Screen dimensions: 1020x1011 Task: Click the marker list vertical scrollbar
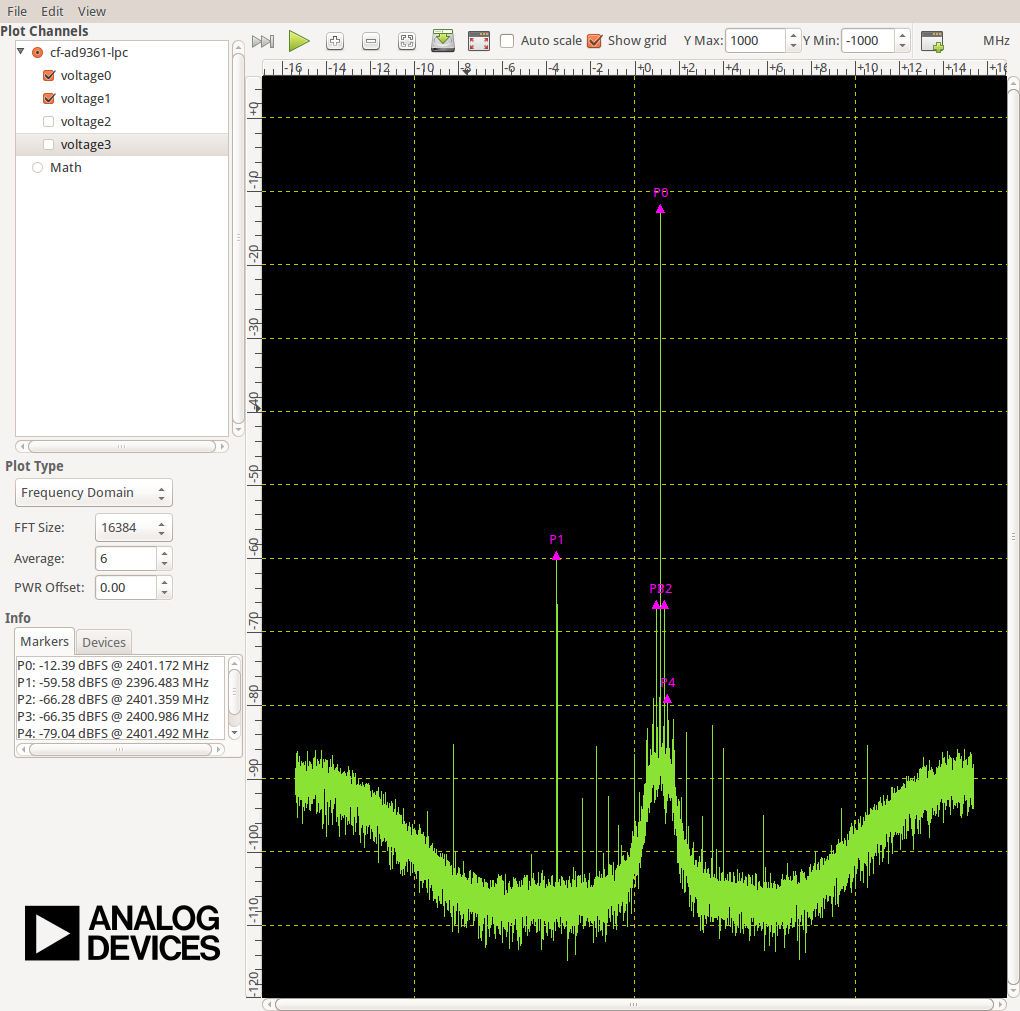[235, 697]
